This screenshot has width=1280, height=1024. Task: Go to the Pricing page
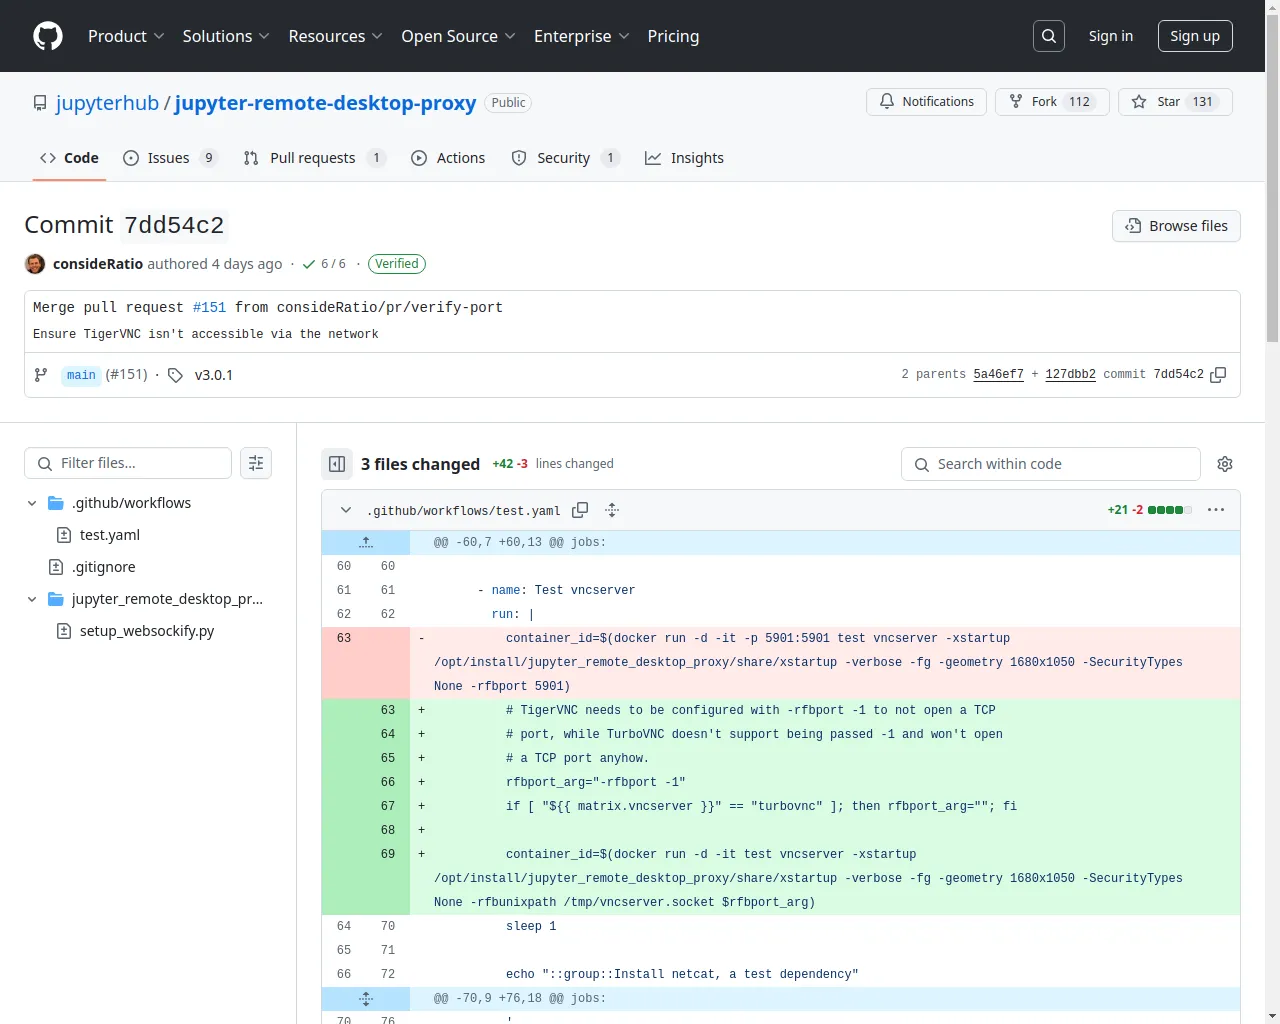click(673, 36)
